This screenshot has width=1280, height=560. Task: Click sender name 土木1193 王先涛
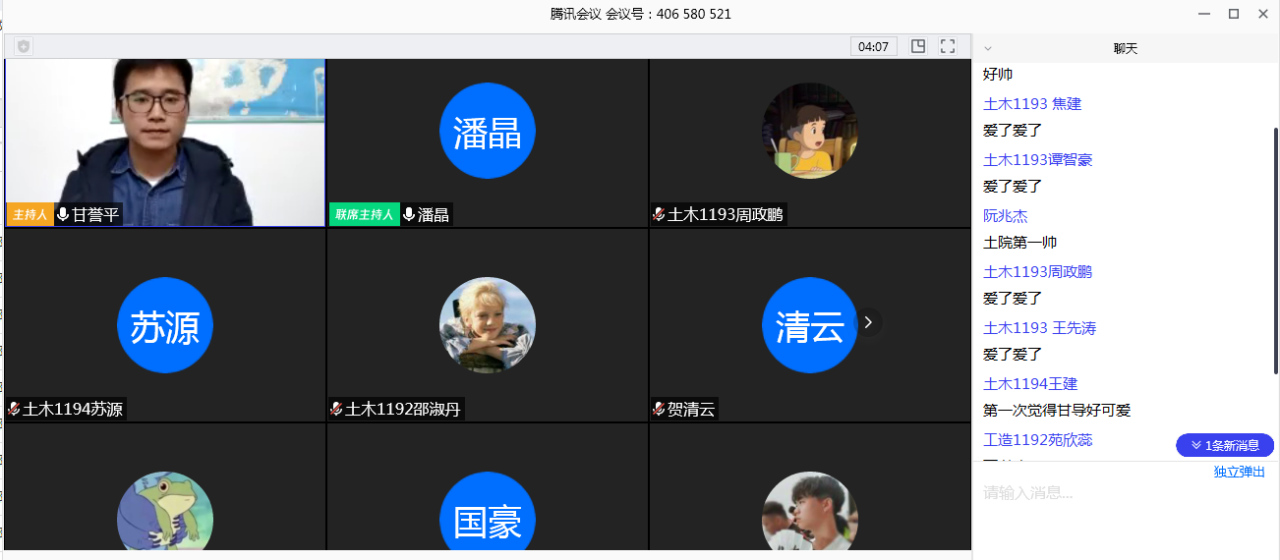[x=1040, y=328]
